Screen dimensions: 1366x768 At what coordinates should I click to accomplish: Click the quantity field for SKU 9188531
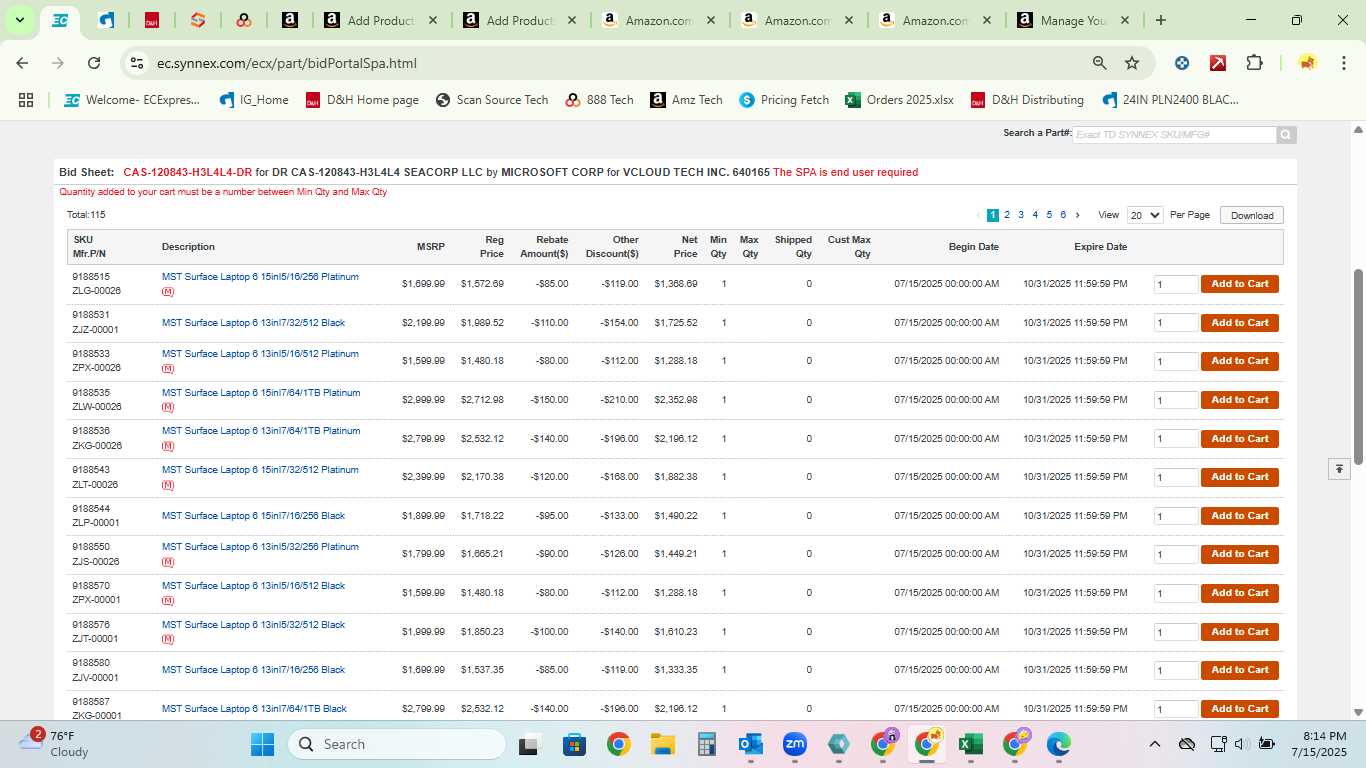pos(1176,323)
